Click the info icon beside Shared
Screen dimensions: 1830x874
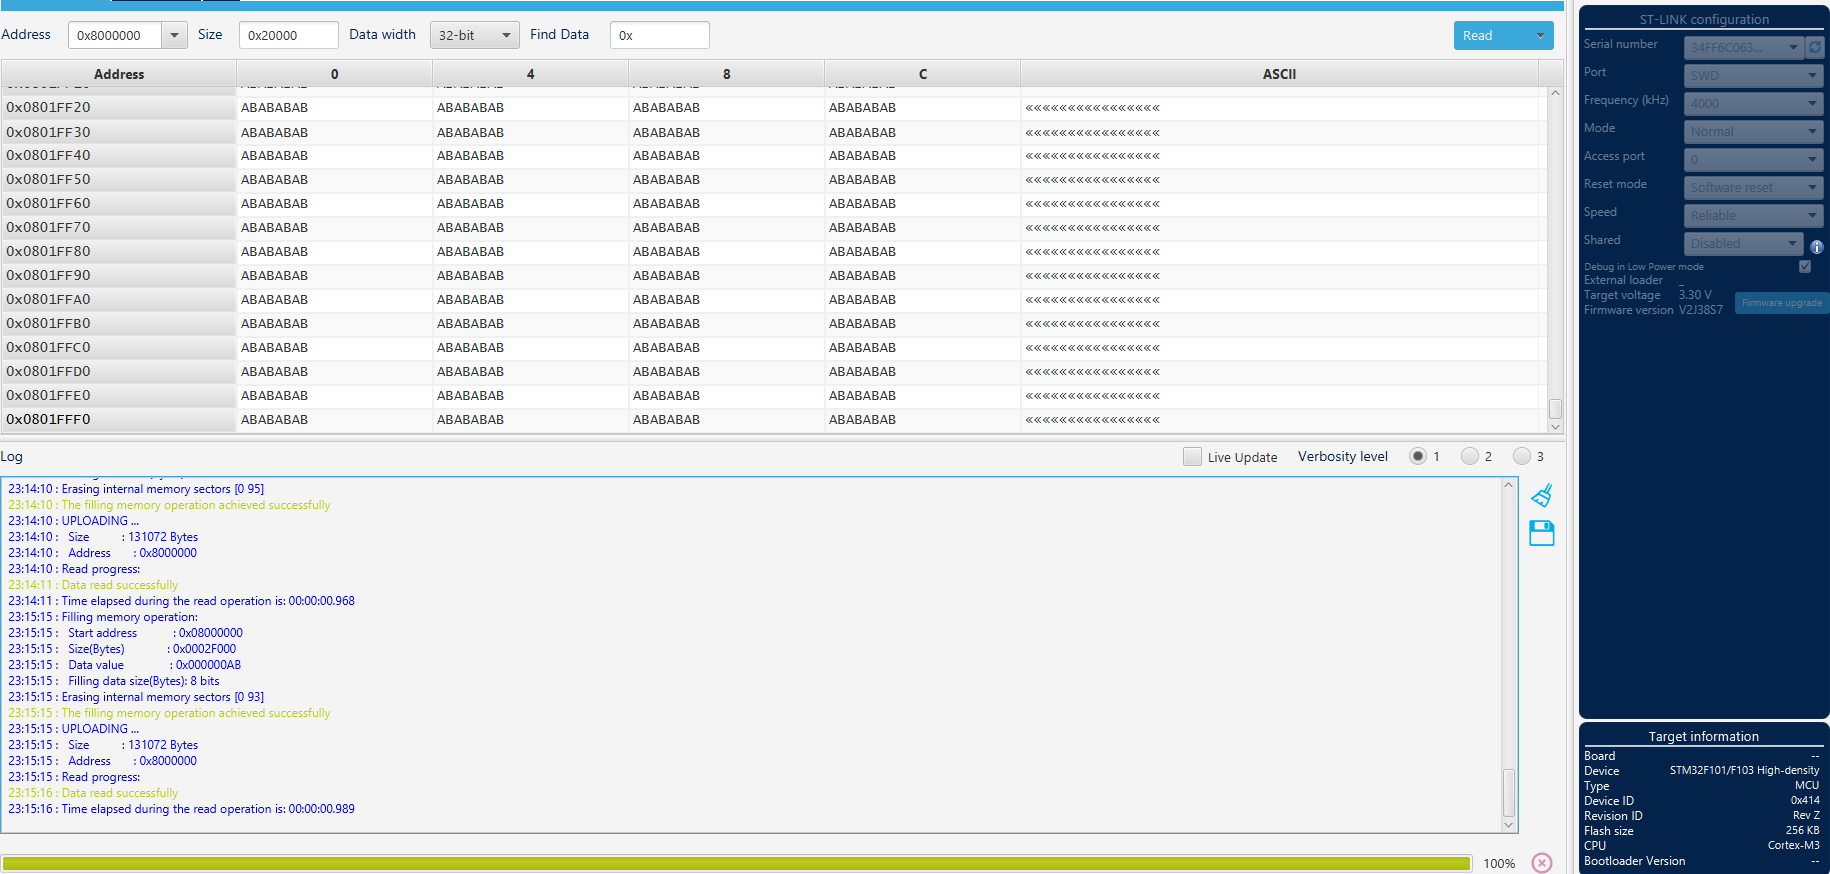point(1816,246)
